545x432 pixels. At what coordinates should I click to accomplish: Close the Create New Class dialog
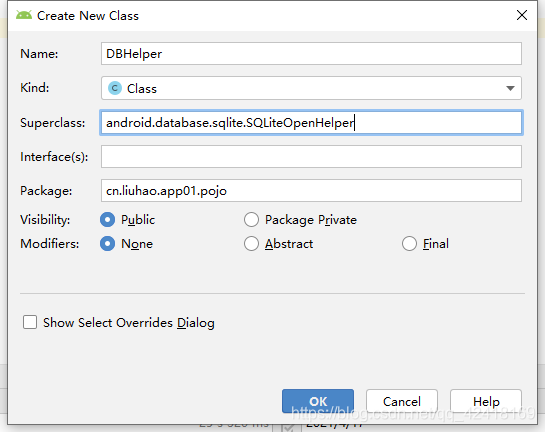[x=522, y=15]
